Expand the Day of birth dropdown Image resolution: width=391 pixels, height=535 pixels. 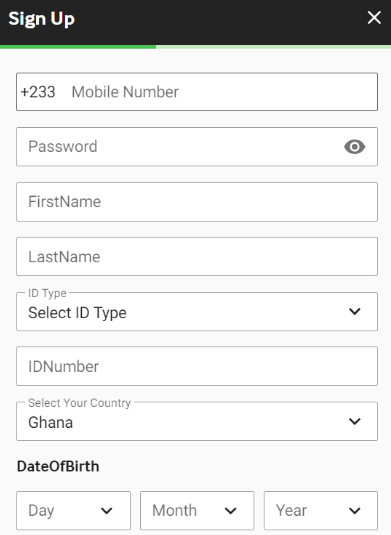click(x=73, y=510)
